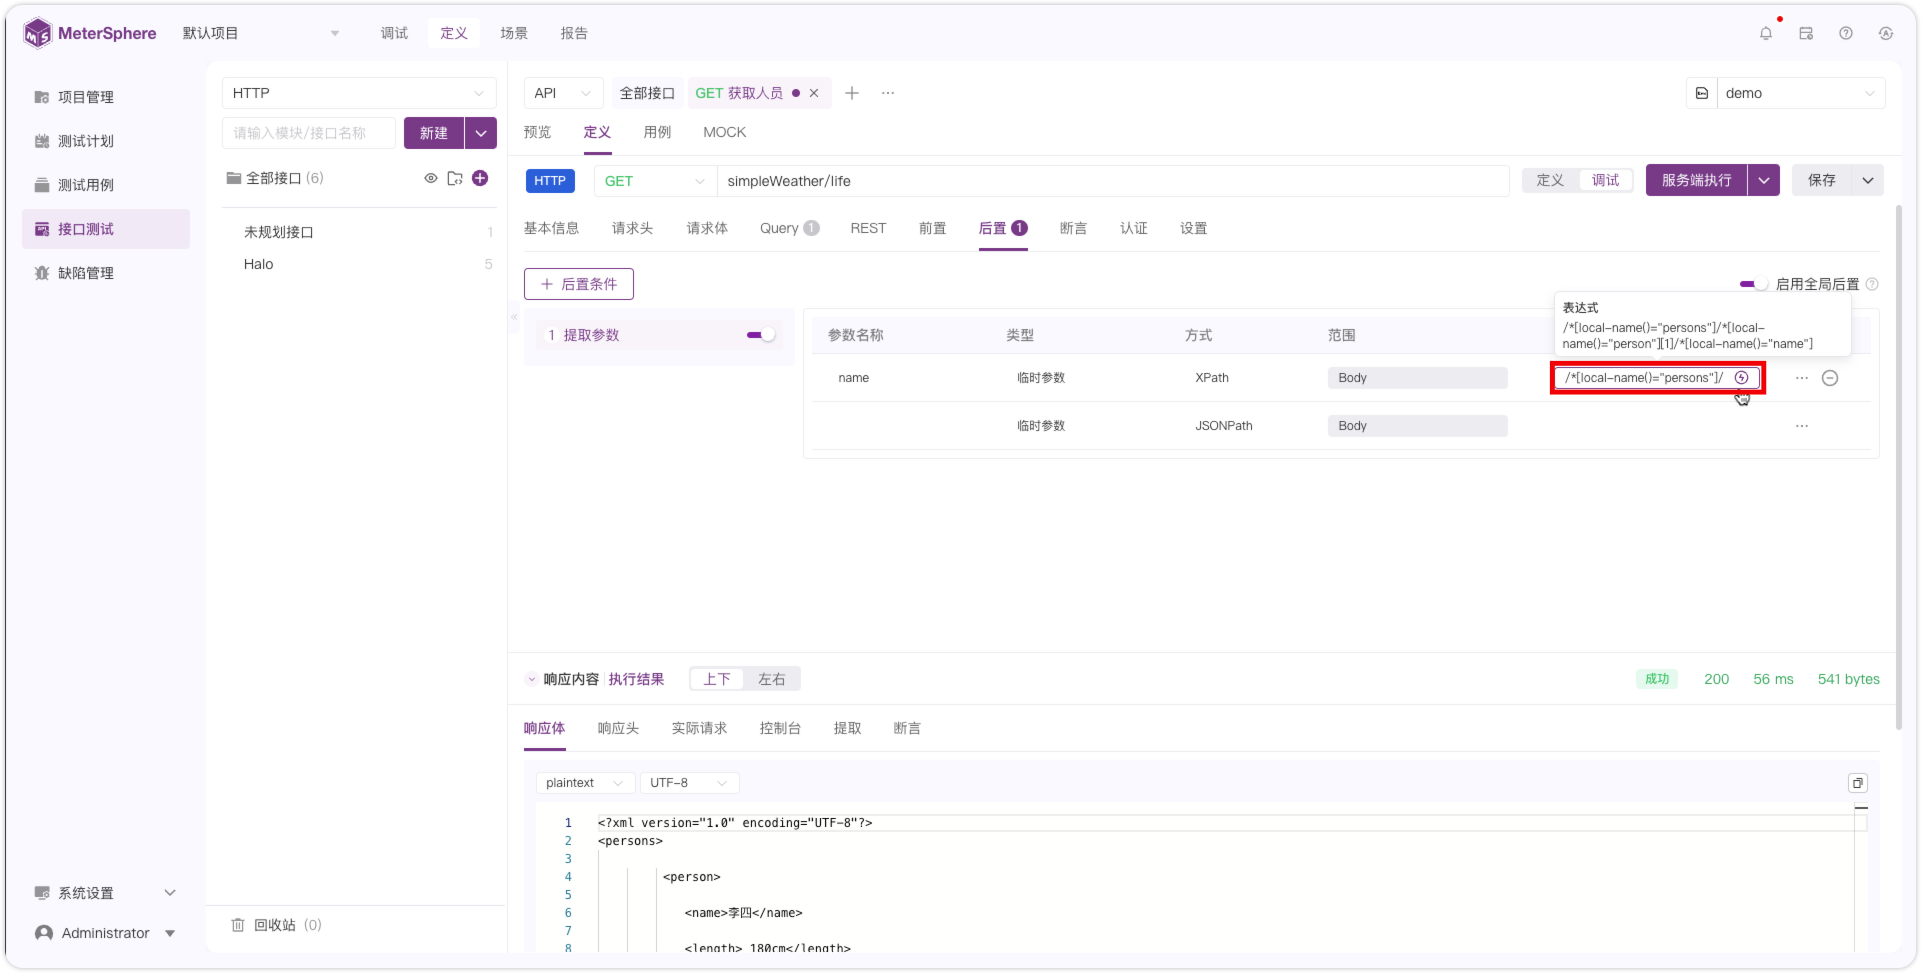The width and height of the screenshot is (1921, 973).
Task: Select the 左右 response layout
Action: point(771,679)
